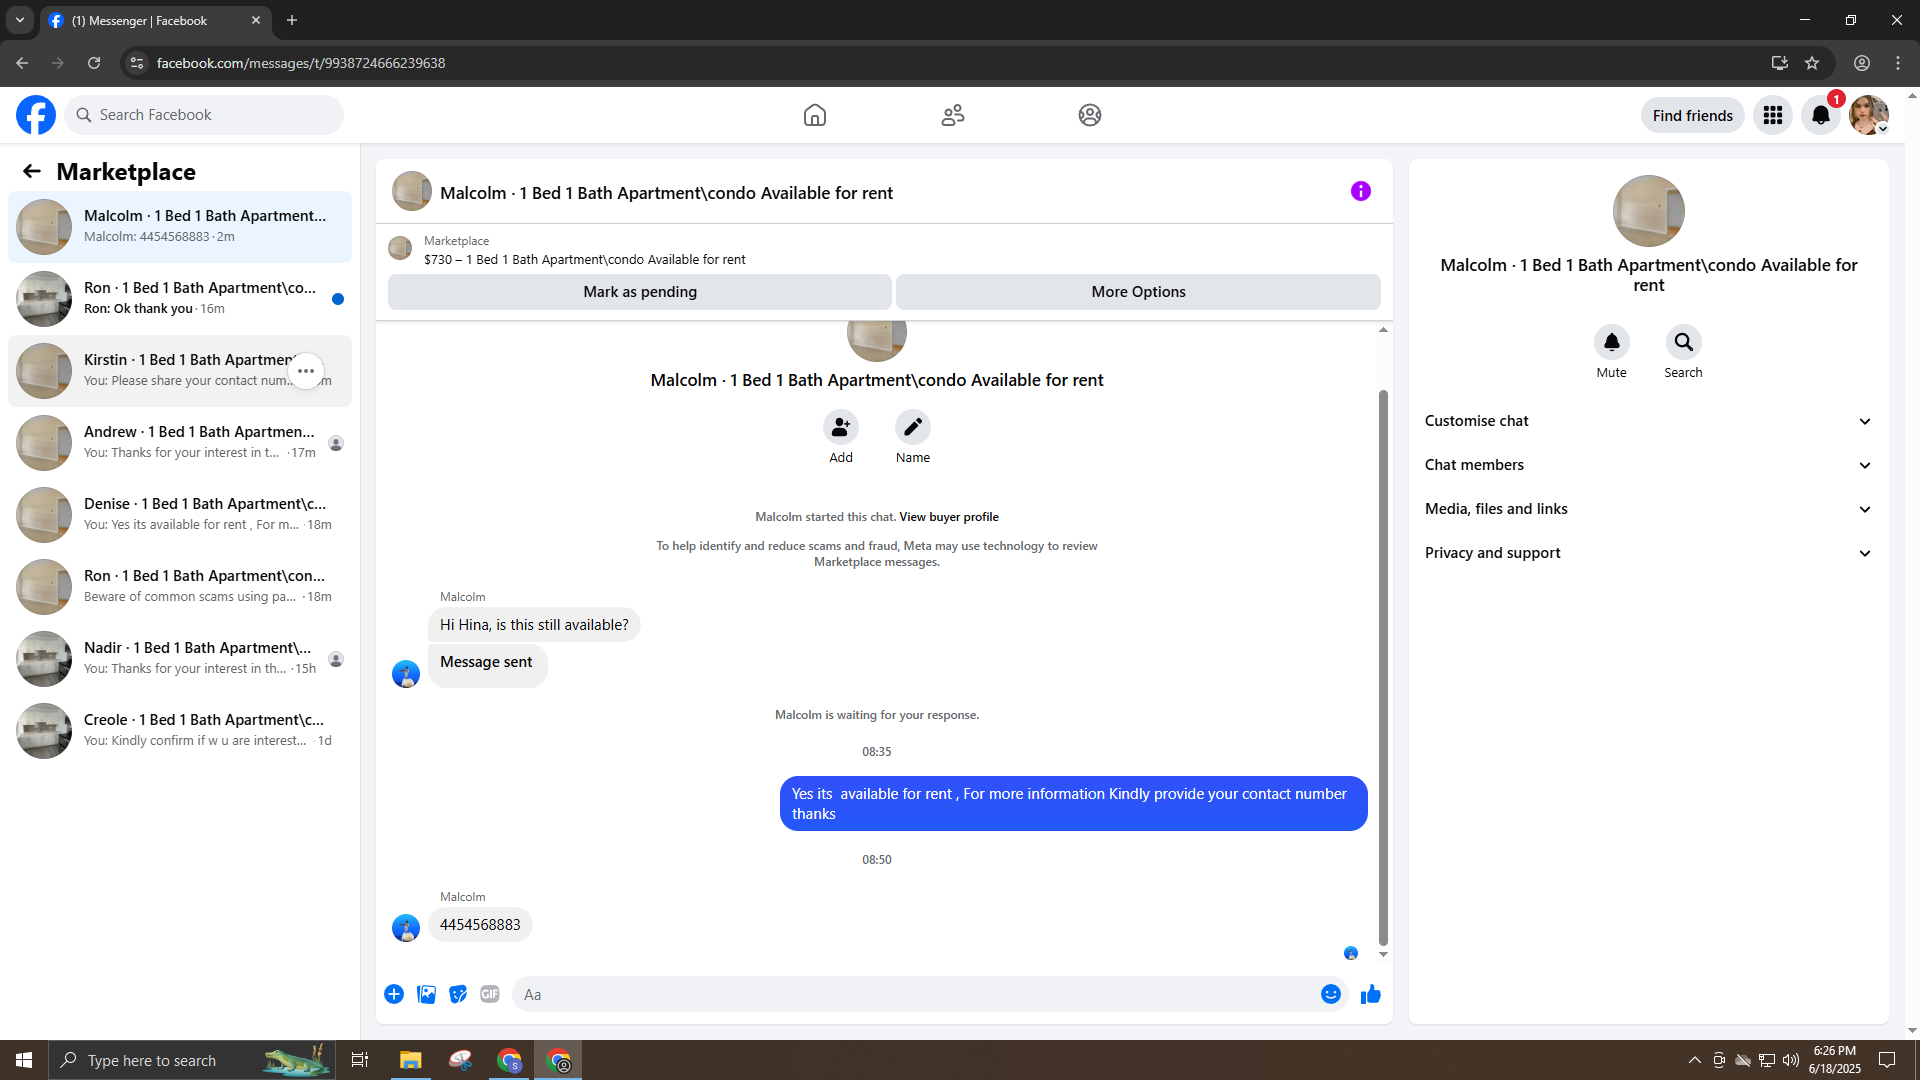Image resolution: width=1920 pixels, height=1080 pixels.
Task: Click the 'Hi Hina, is this still available?' message
Action: point(534,625)
